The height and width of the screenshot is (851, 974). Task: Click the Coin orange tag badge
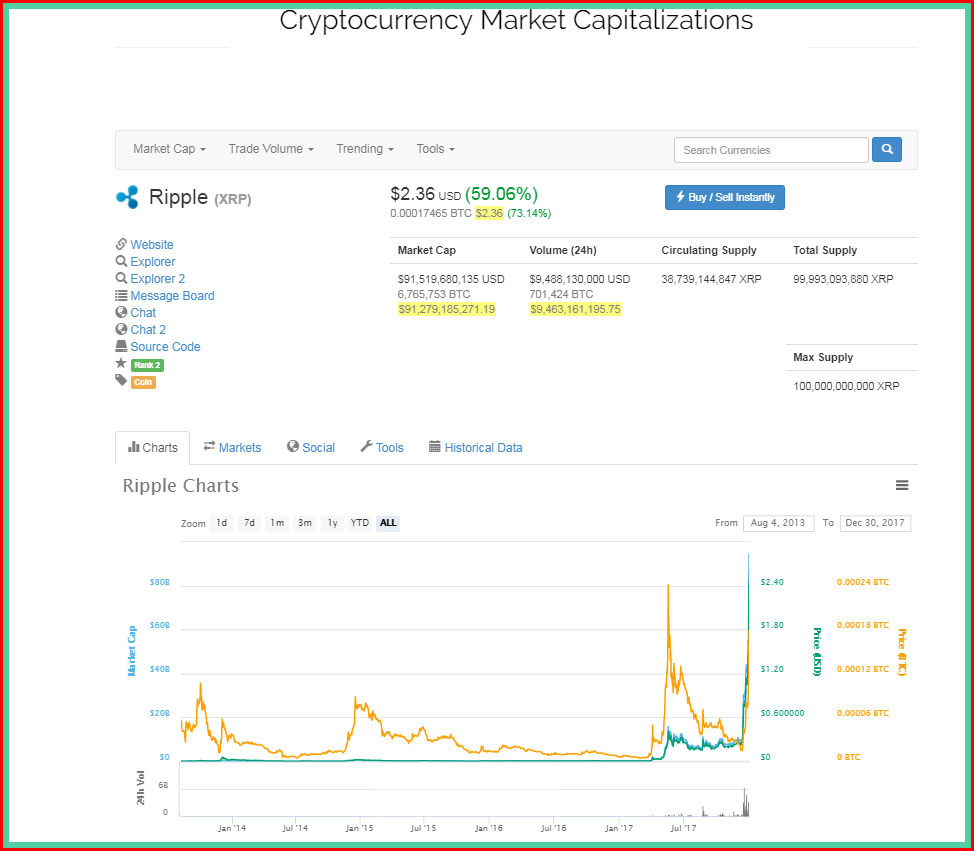coord(143,382)
